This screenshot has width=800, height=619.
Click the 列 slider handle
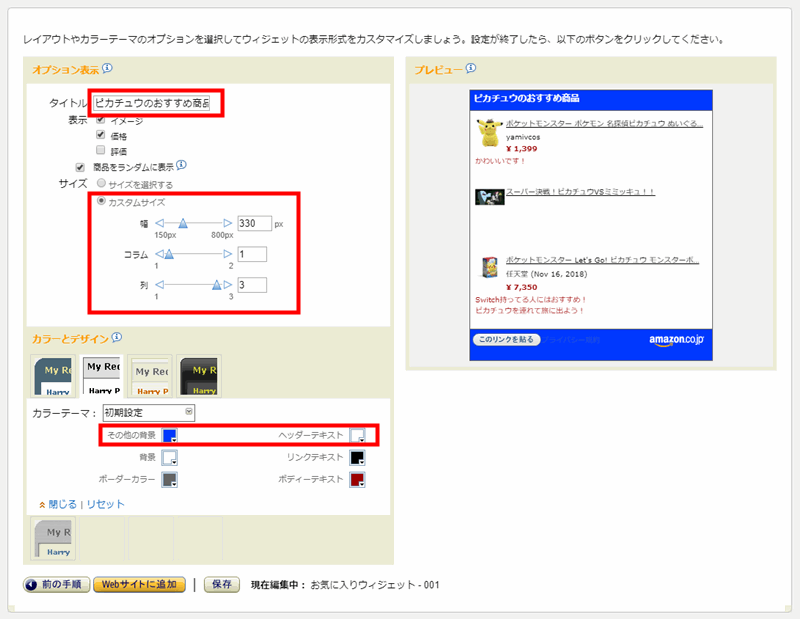pos(217,284)
